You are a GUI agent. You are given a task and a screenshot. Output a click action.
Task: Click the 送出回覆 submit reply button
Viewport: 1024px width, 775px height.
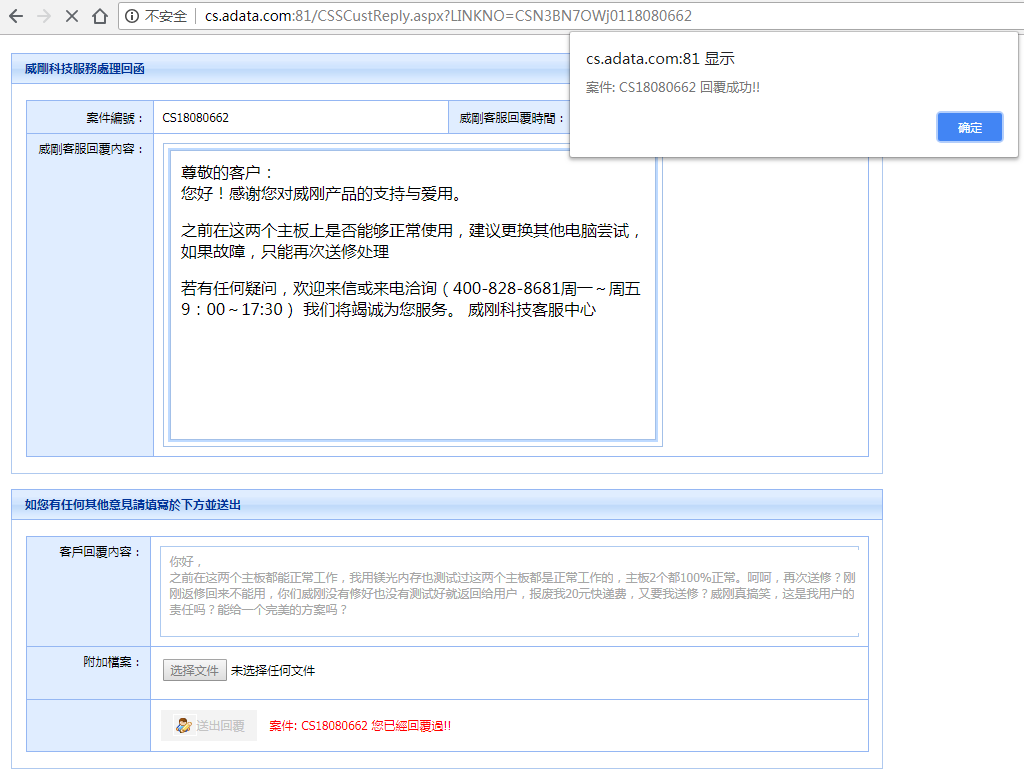[209, 725]
